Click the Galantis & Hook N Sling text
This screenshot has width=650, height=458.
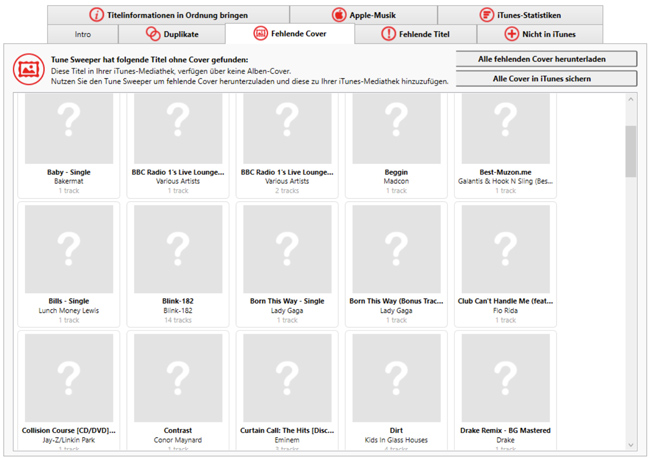click(505, 181)
